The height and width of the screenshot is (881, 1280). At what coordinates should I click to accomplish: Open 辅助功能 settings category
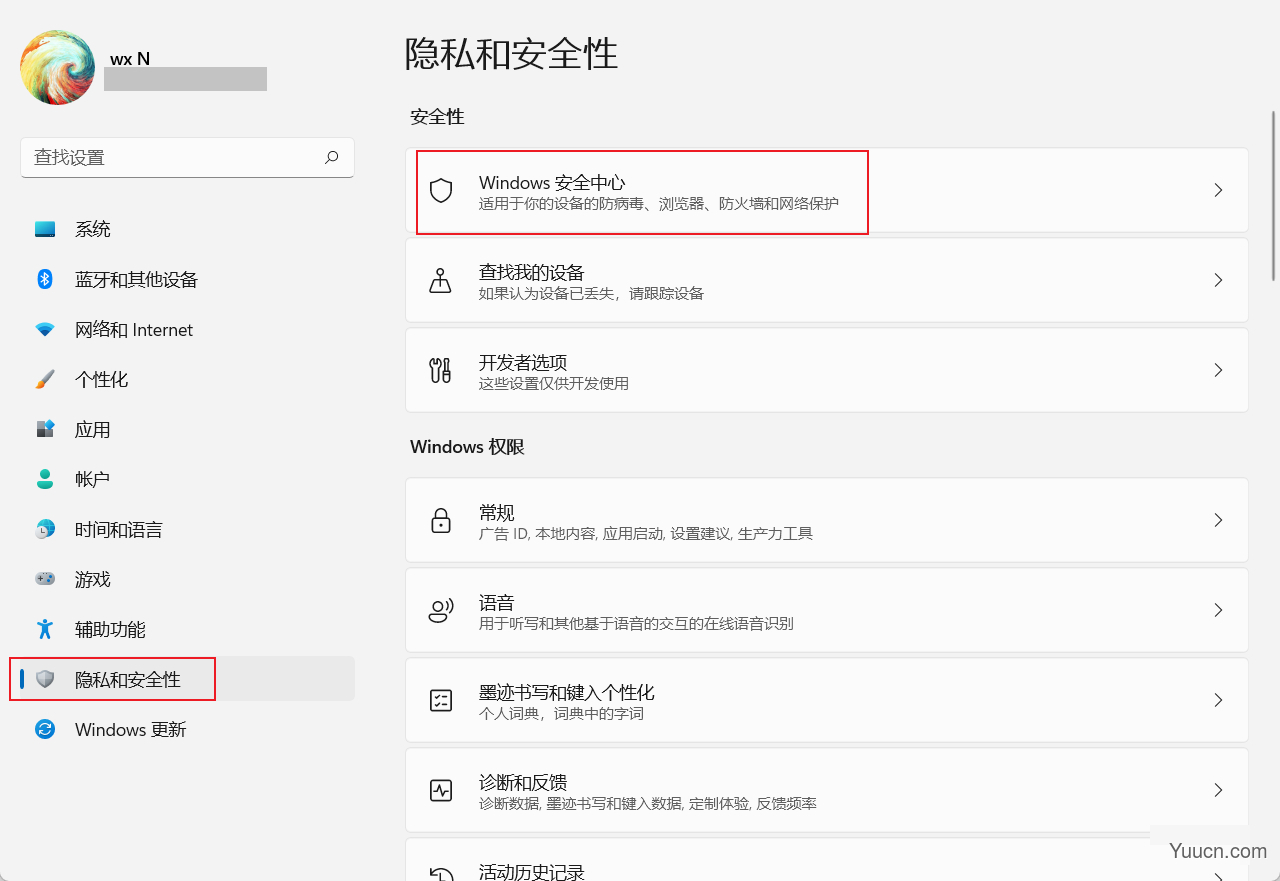click(x=187, y=629)
